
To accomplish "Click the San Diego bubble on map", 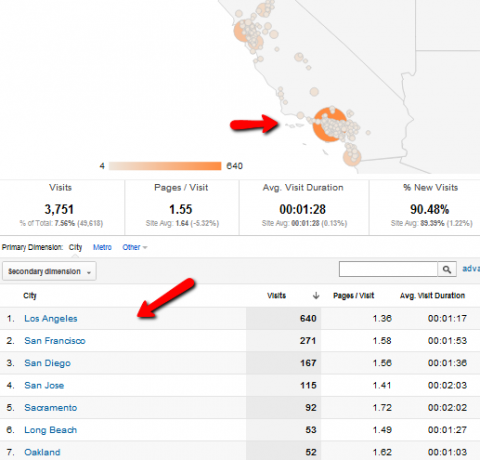I will point(352,157).
